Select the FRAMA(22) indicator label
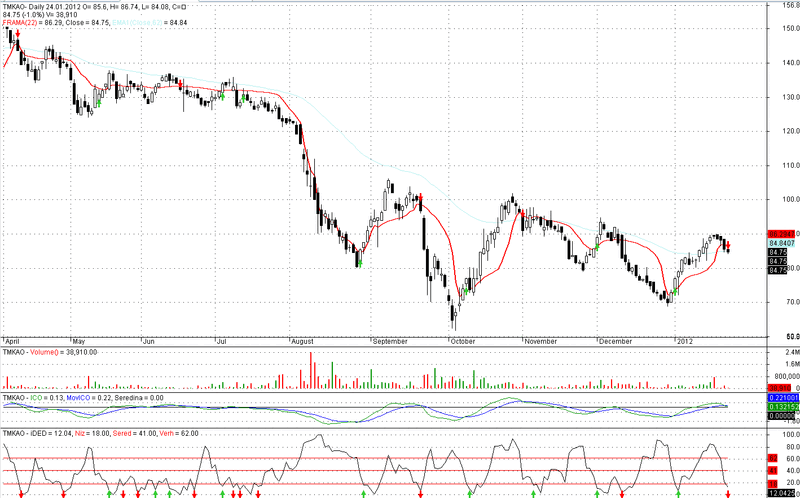This screenshot has height=498, width=800. point(20,22)
